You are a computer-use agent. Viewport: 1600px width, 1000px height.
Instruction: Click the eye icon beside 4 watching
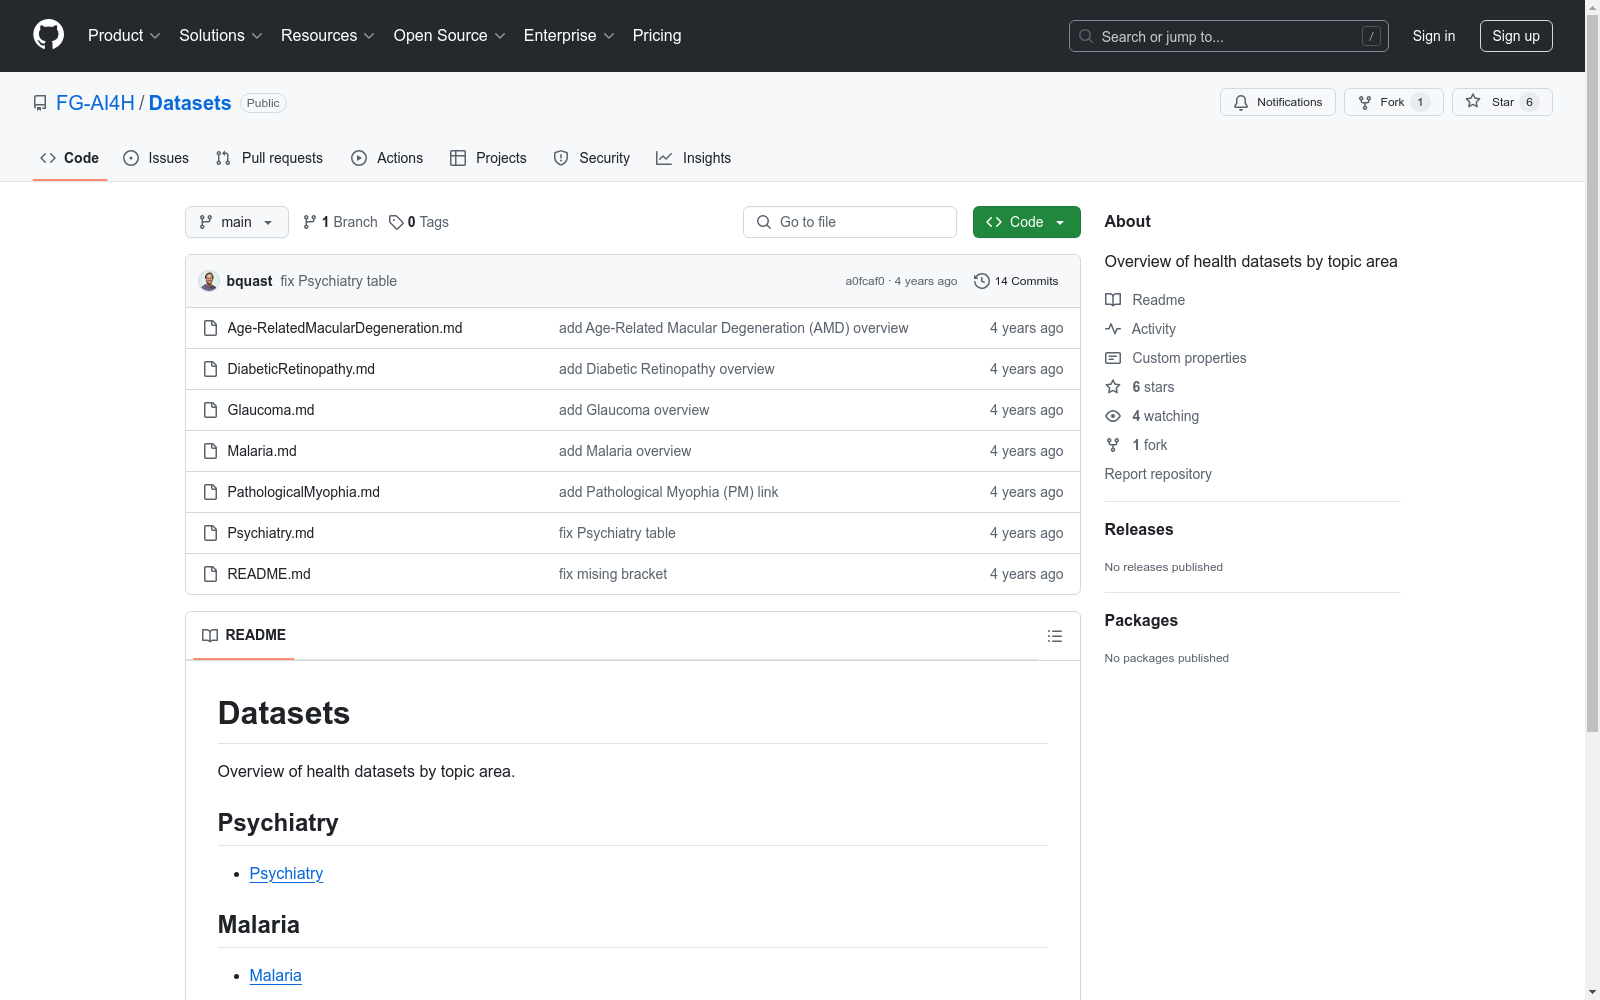[1113, 416]
